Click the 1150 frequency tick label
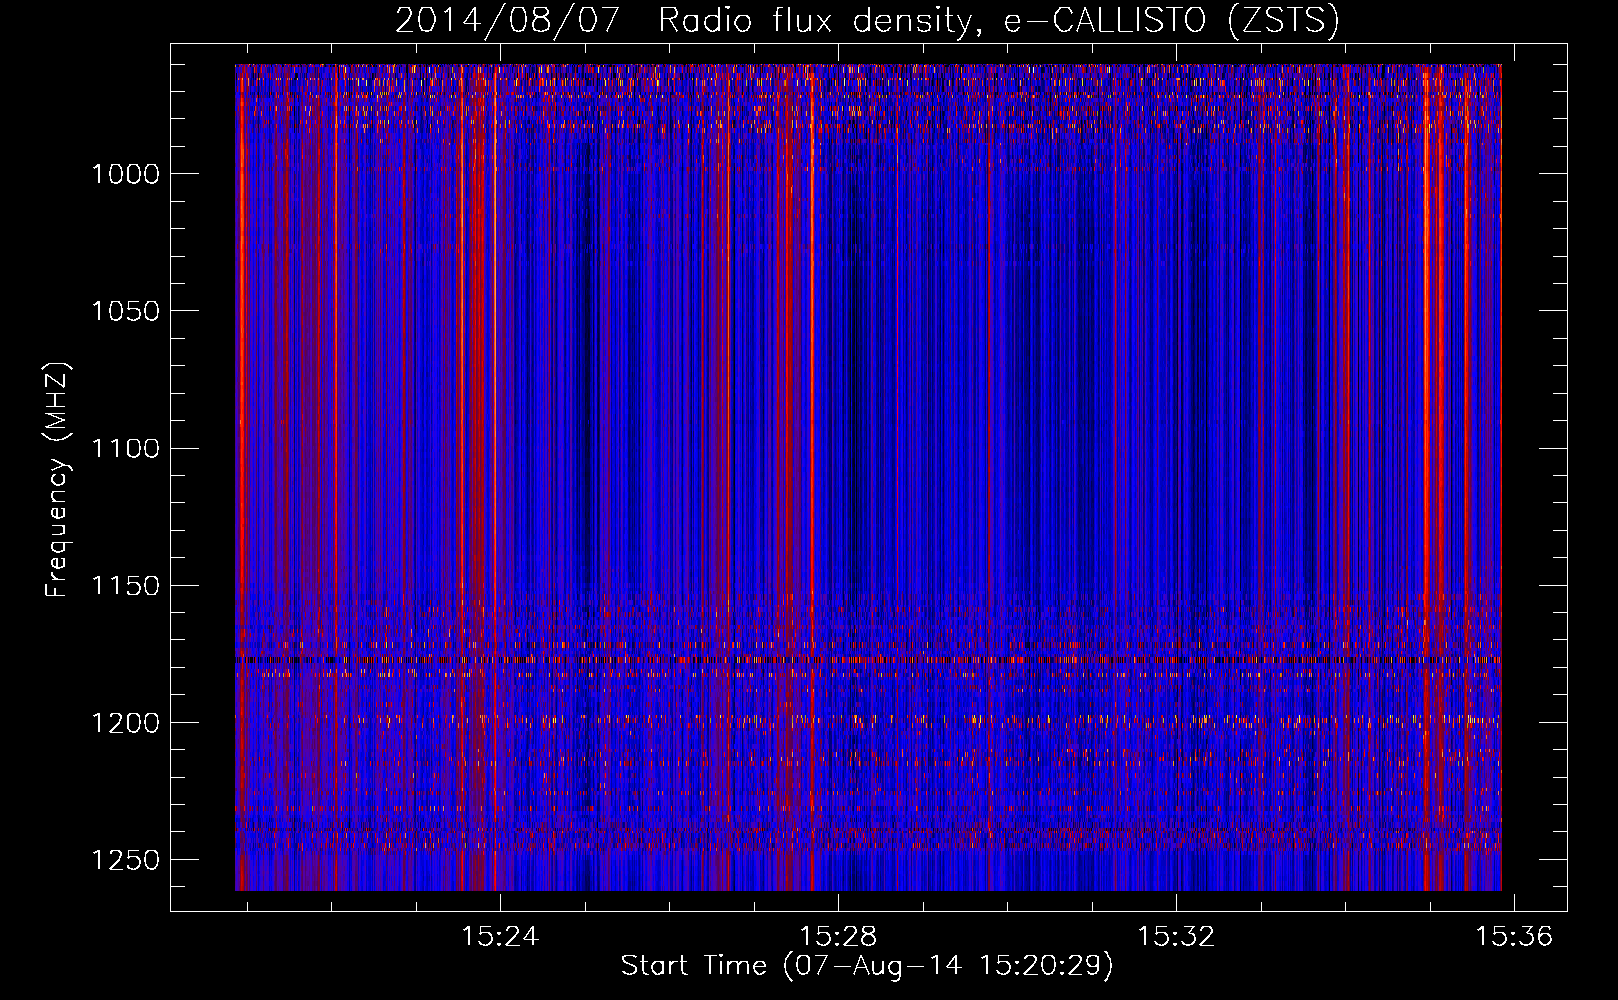The width and height of the screenshot is (1618, 1000). pos(125,585)
